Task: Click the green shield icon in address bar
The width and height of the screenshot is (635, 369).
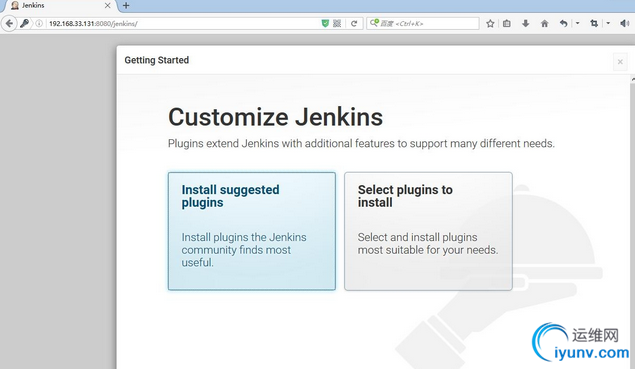Action: coord(325,23)
